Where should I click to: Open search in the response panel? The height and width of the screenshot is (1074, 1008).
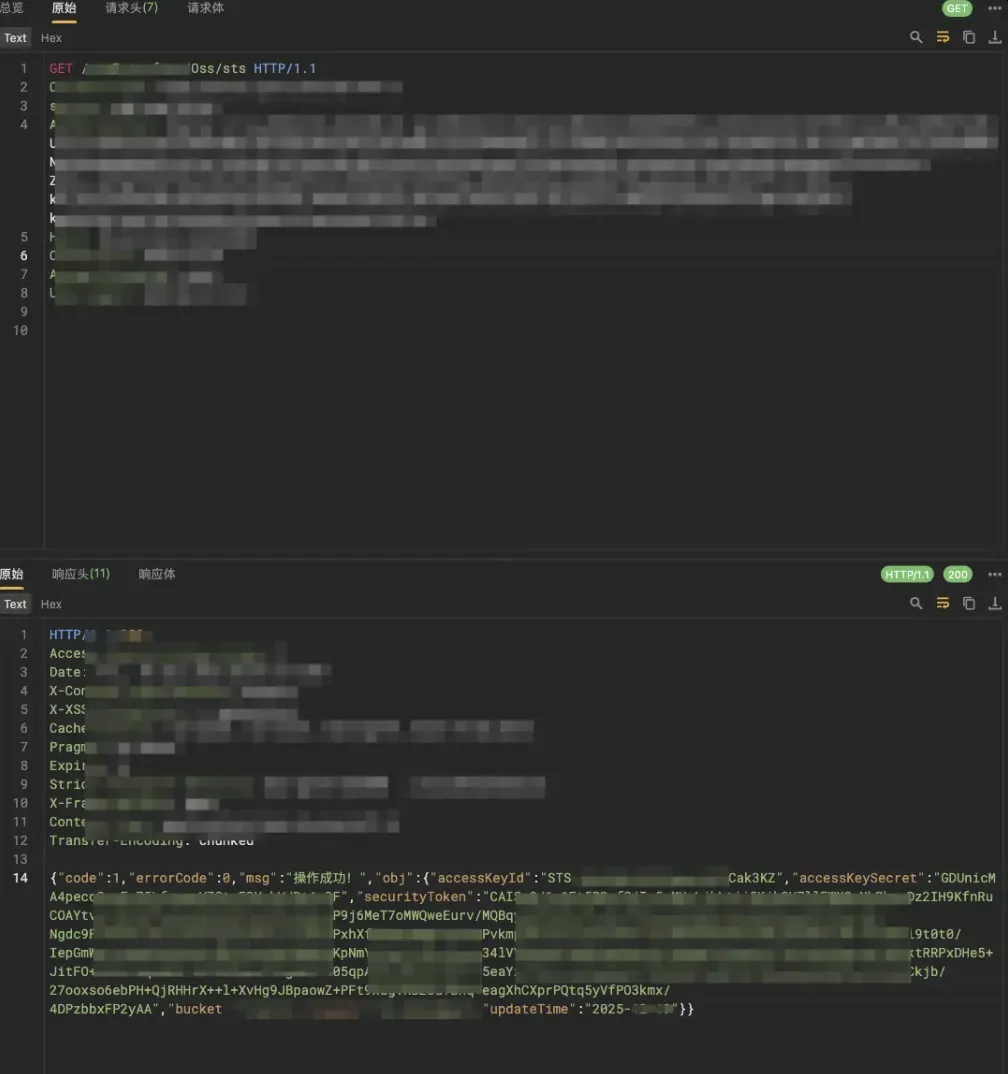tap(916, 603)
